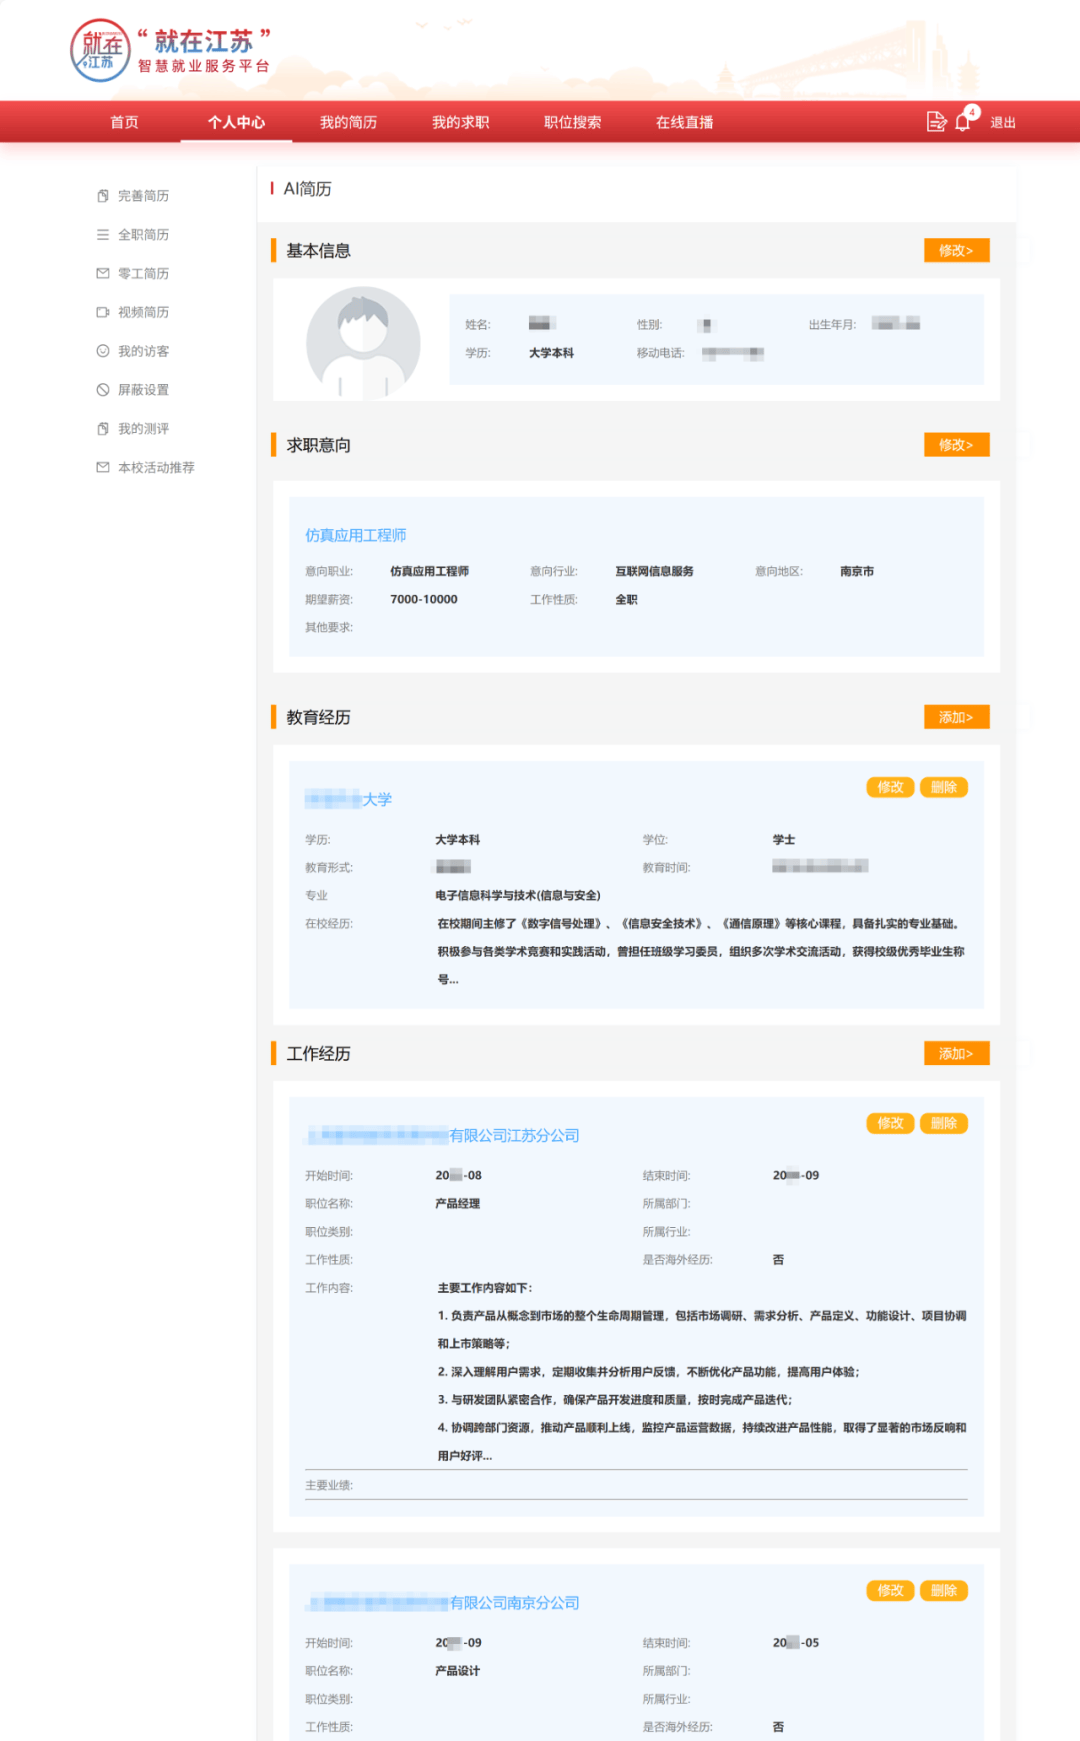
Task: Click 添加 button for 教育经历
Action: click(956, 718)
